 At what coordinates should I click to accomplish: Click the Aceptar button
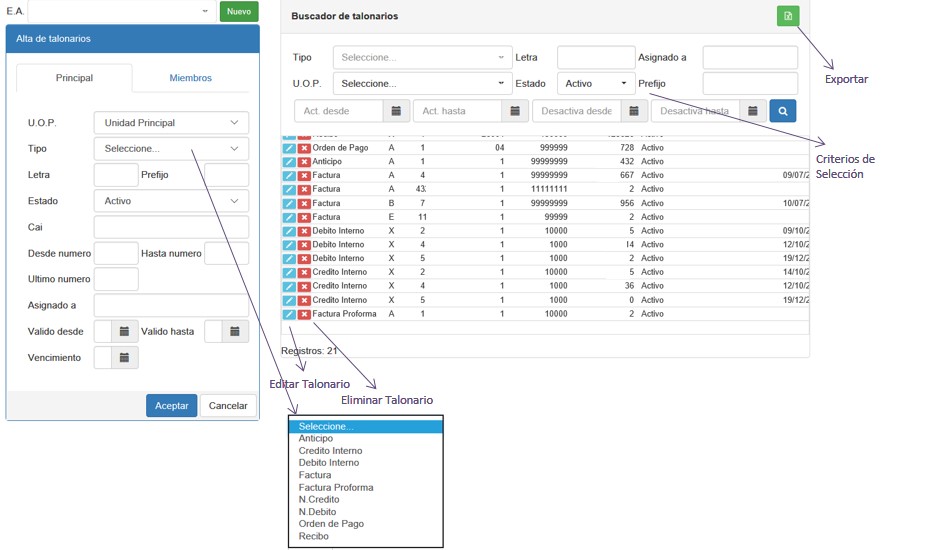(x=171, y=406)
